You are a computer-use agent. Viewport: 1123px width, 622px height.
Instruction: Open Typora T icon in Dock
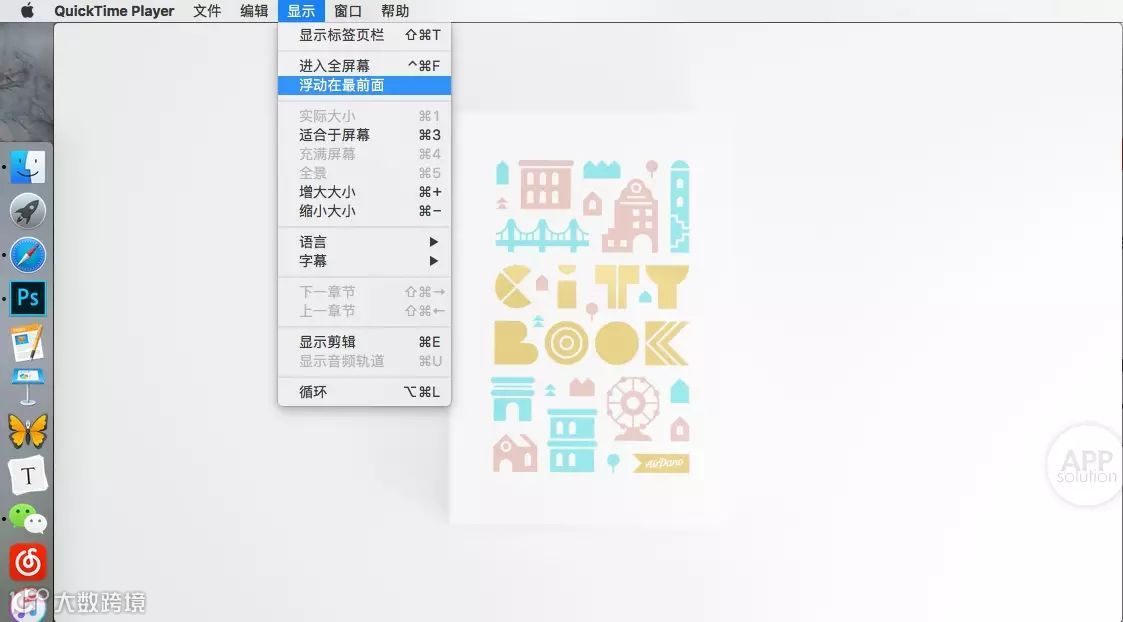[x=28, y=475]
